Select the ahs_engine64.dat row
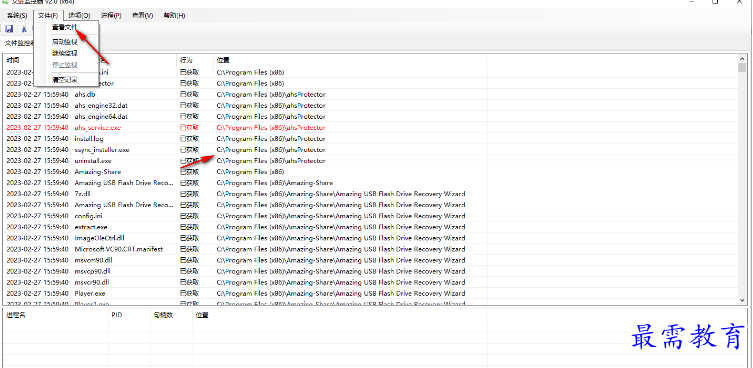 [370, 117]
